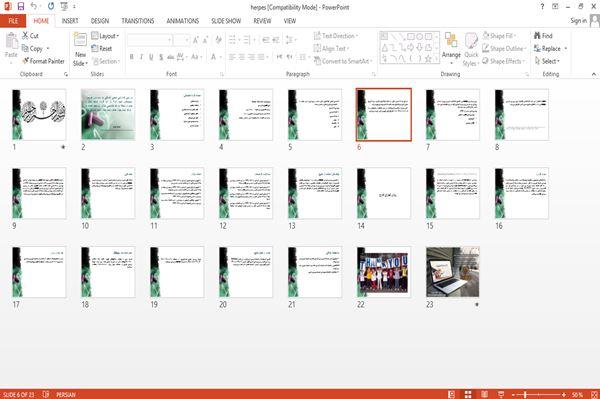
Task: Click the Cut scissors command
Action: 30,36
